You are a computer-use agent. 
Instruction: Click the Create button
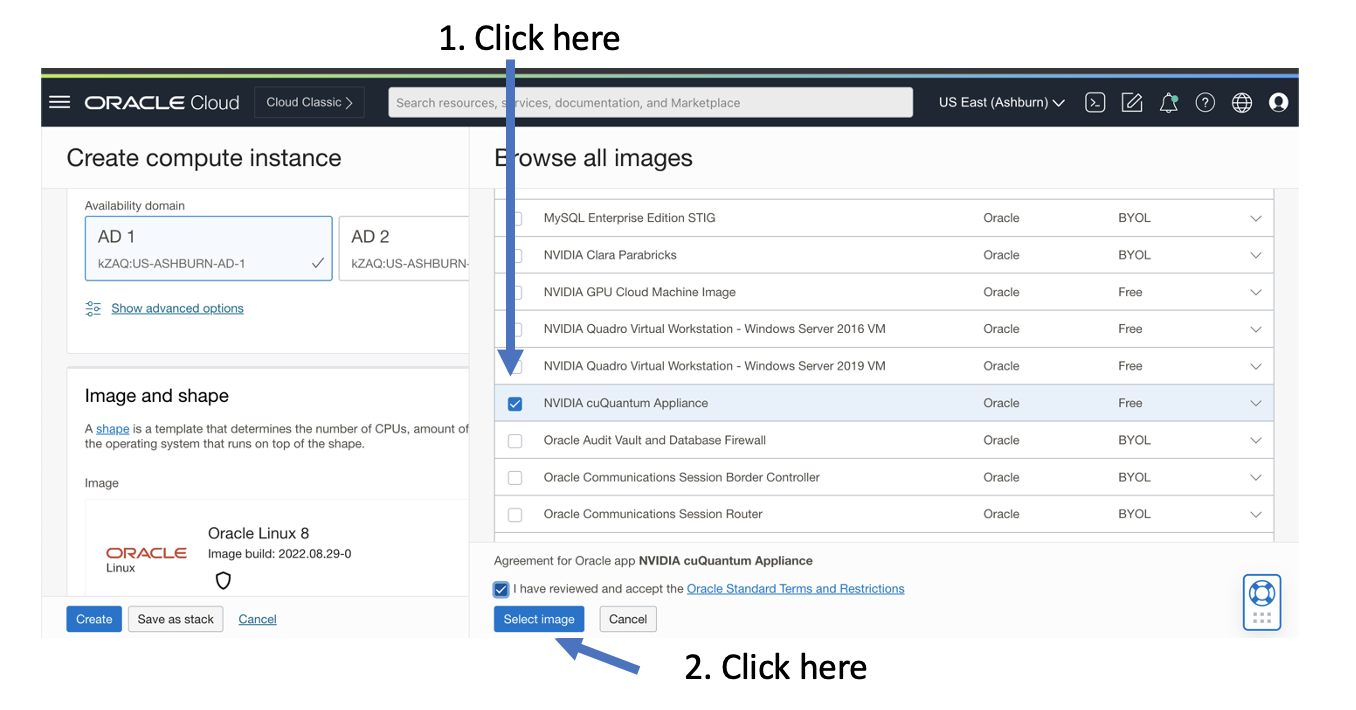pos(94,619)
